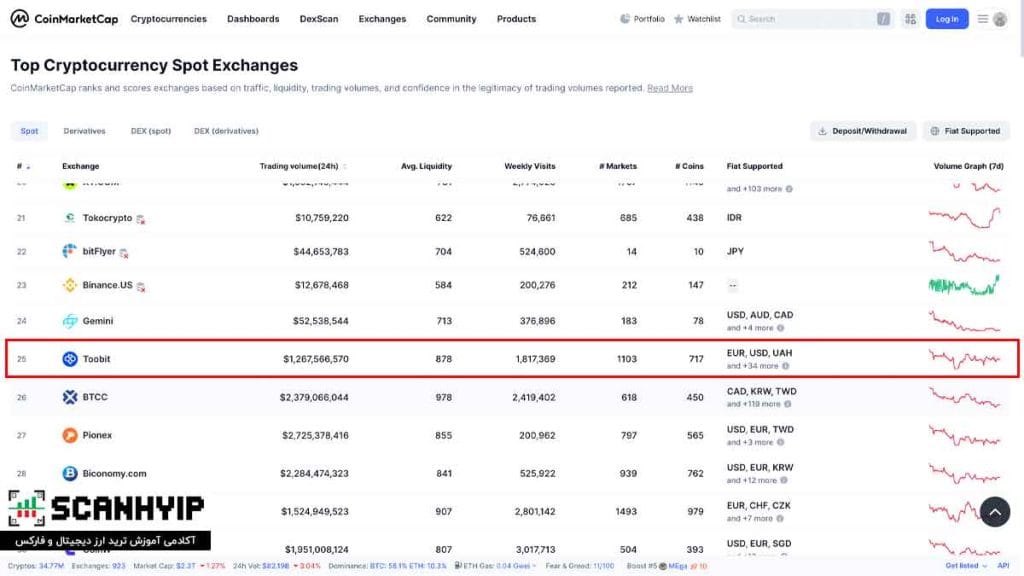Open the BTCC exchange name link
Screen dimensions: 1024x576
pyautogui.click(x=95, y=396)
